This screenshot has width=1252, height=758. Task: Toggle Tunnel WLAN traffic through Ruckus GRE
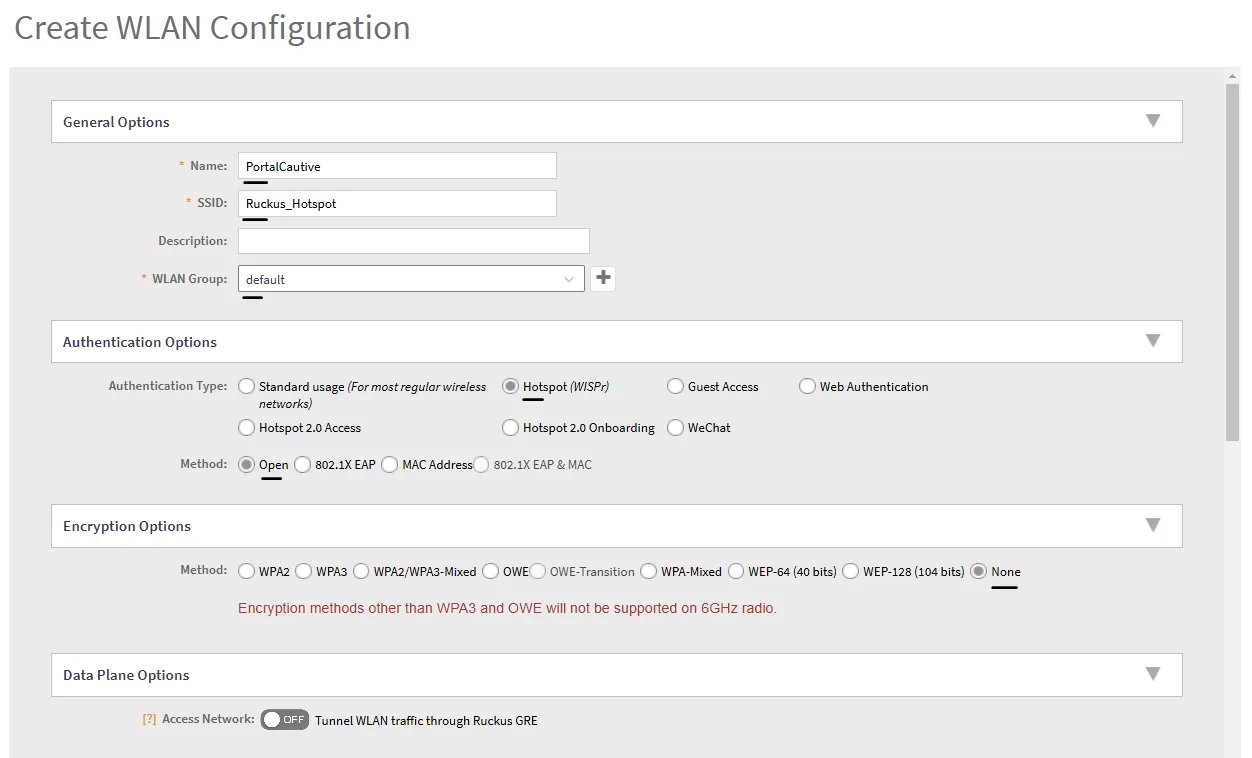click(285, 720)
